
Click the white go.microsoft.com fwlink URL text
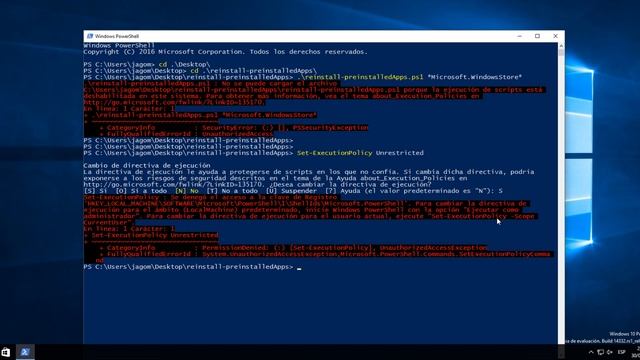tap(173, 184)
